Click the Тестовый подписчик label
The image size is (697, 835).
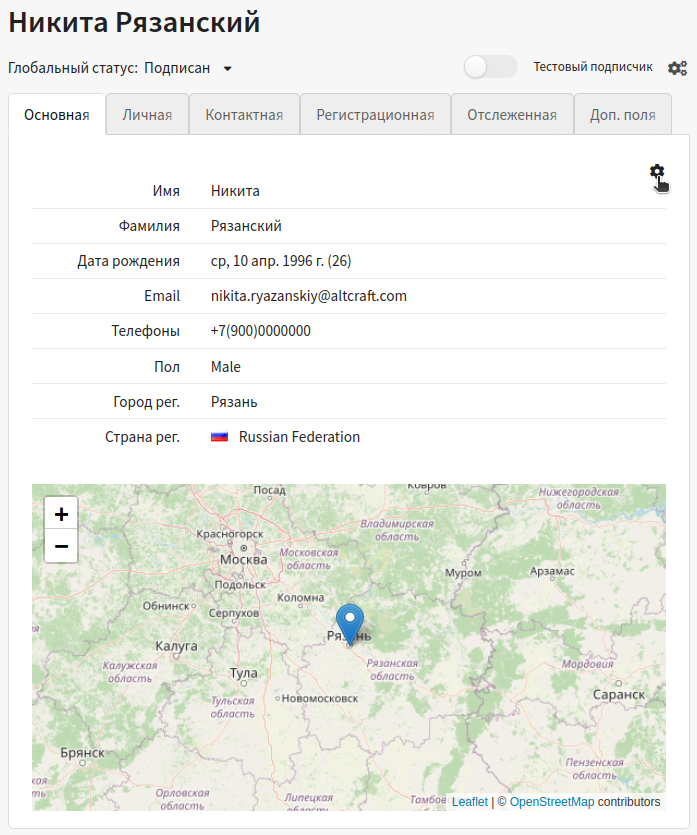pyautogui.click(x=593, y=67)
